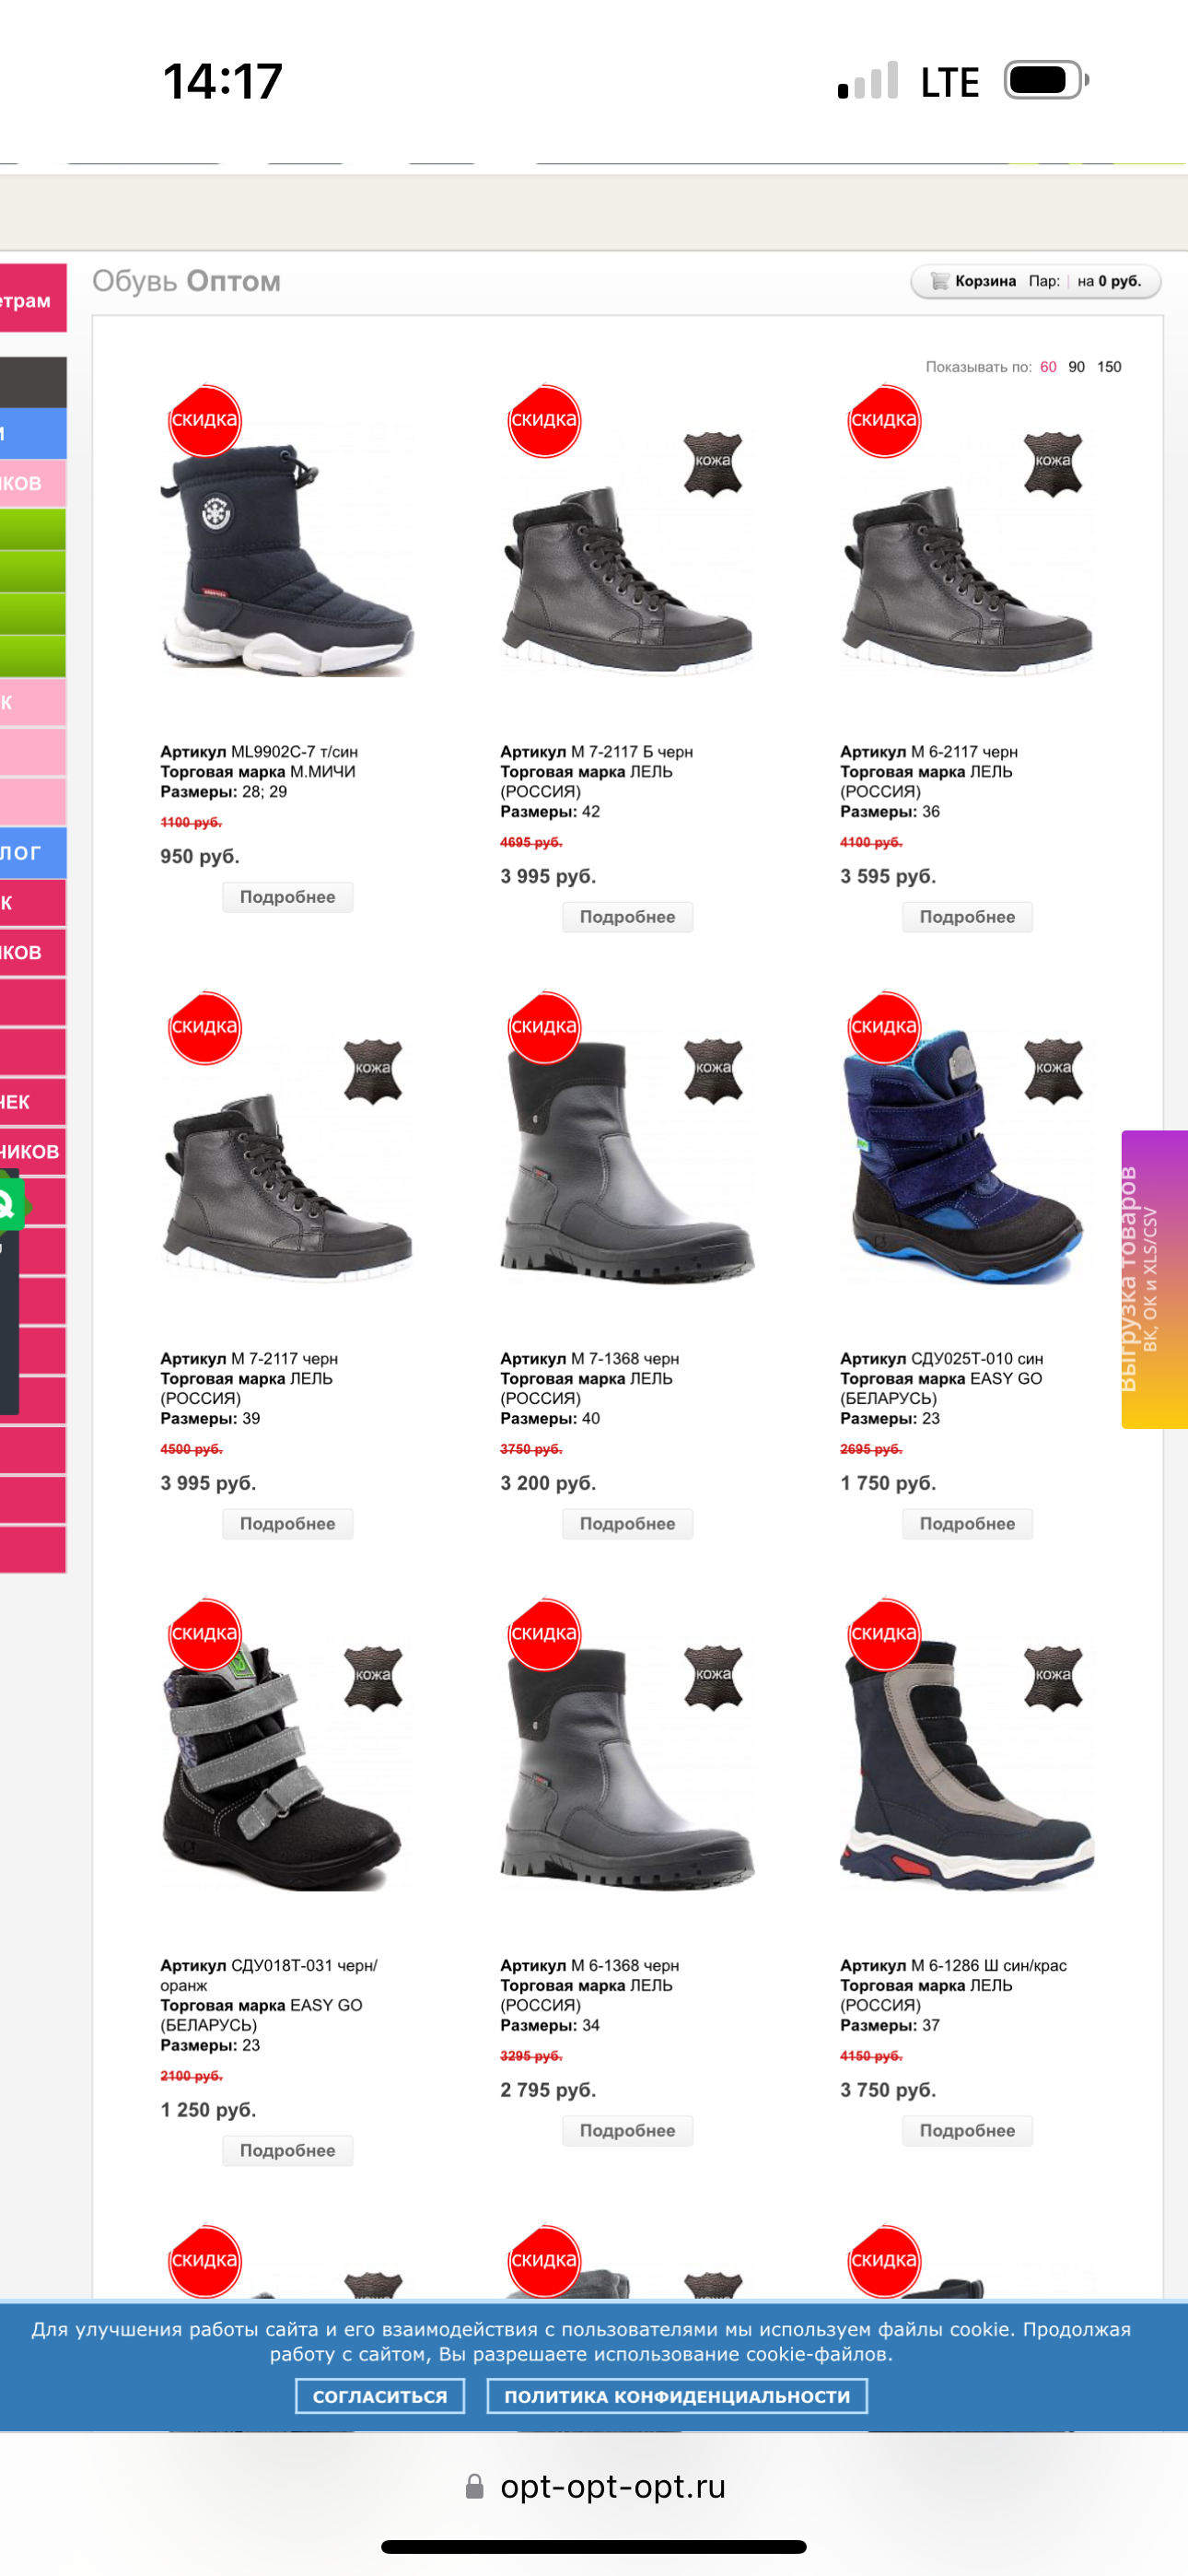The image size is (1188, 2576).
Task: Accept cookies with СОГЛАСИТЬСЯ button
Action: pos(380,2396)
